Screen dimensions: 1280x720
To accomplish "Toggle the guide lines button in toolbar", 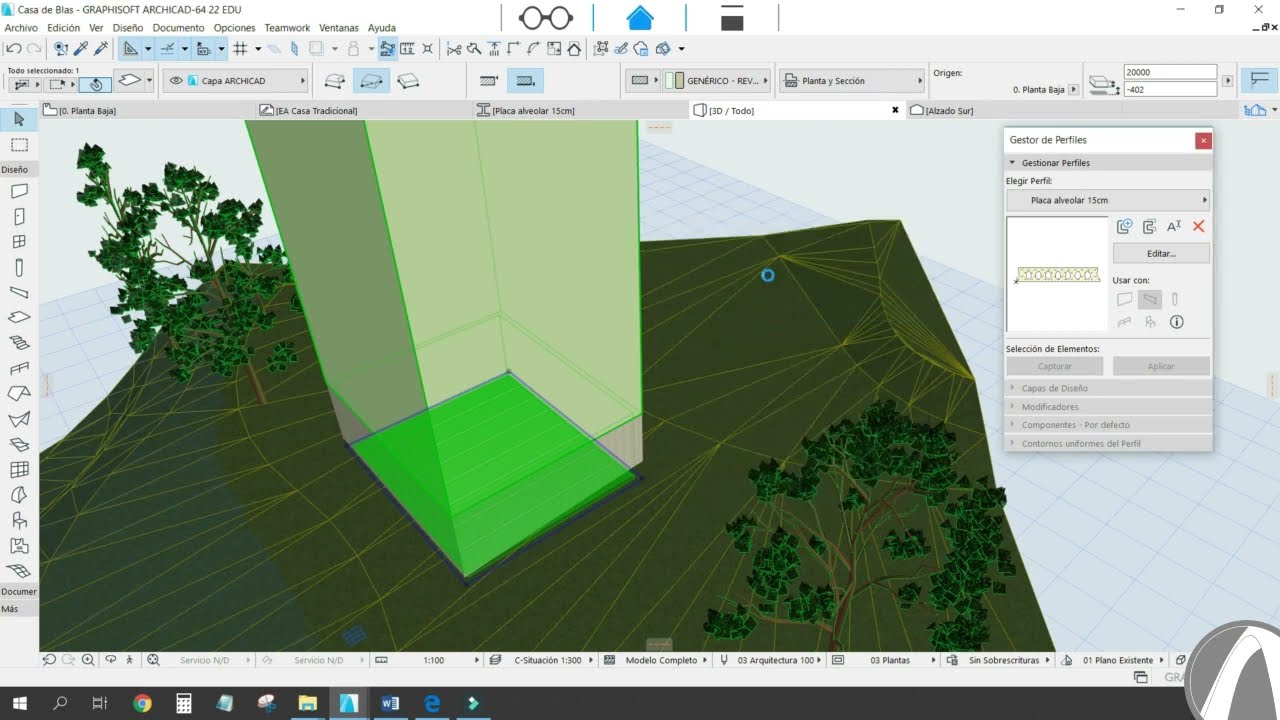I will (130, 48).
